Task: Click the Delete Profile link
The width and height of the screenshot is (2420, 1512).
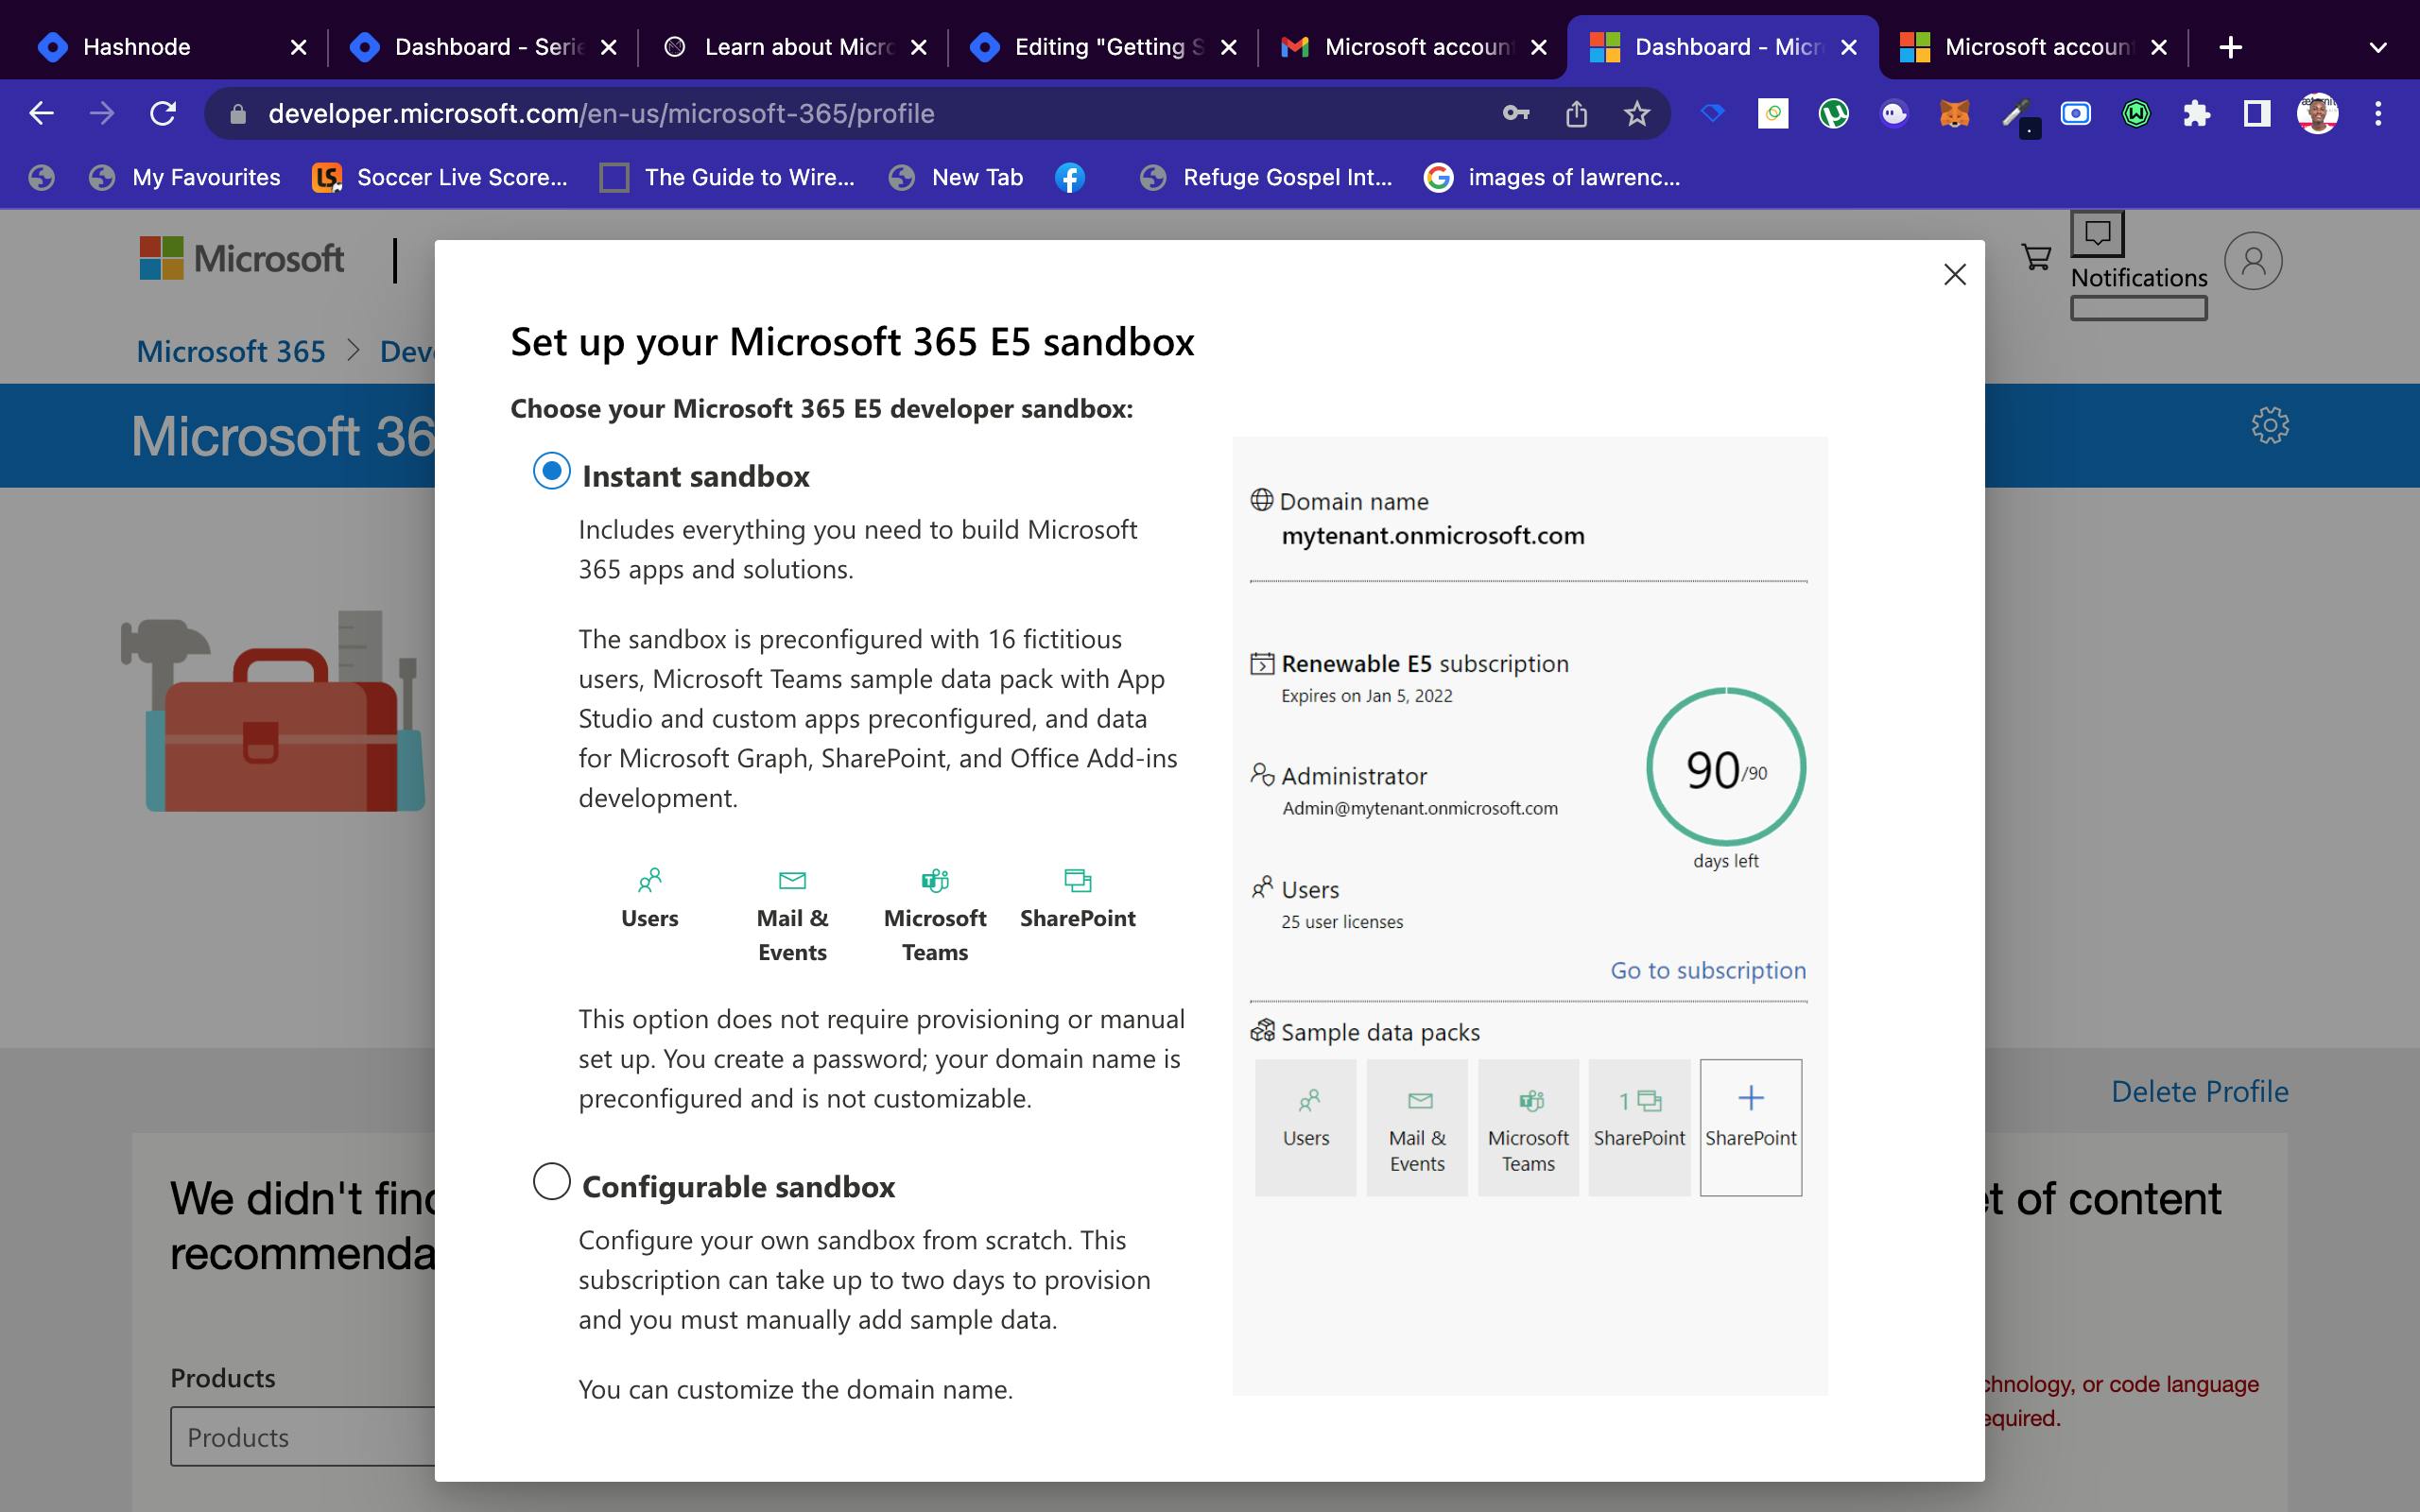Action: tap(2199, 1091)
